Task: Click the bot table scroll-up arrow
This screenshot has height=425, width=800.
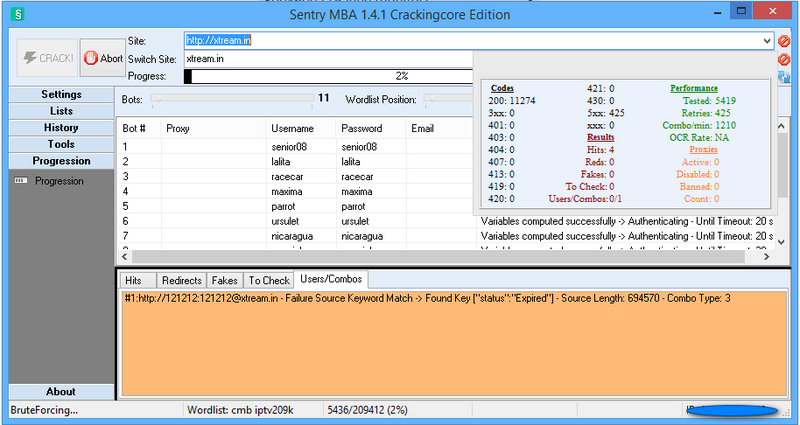Action: click(x=781, y=126)
